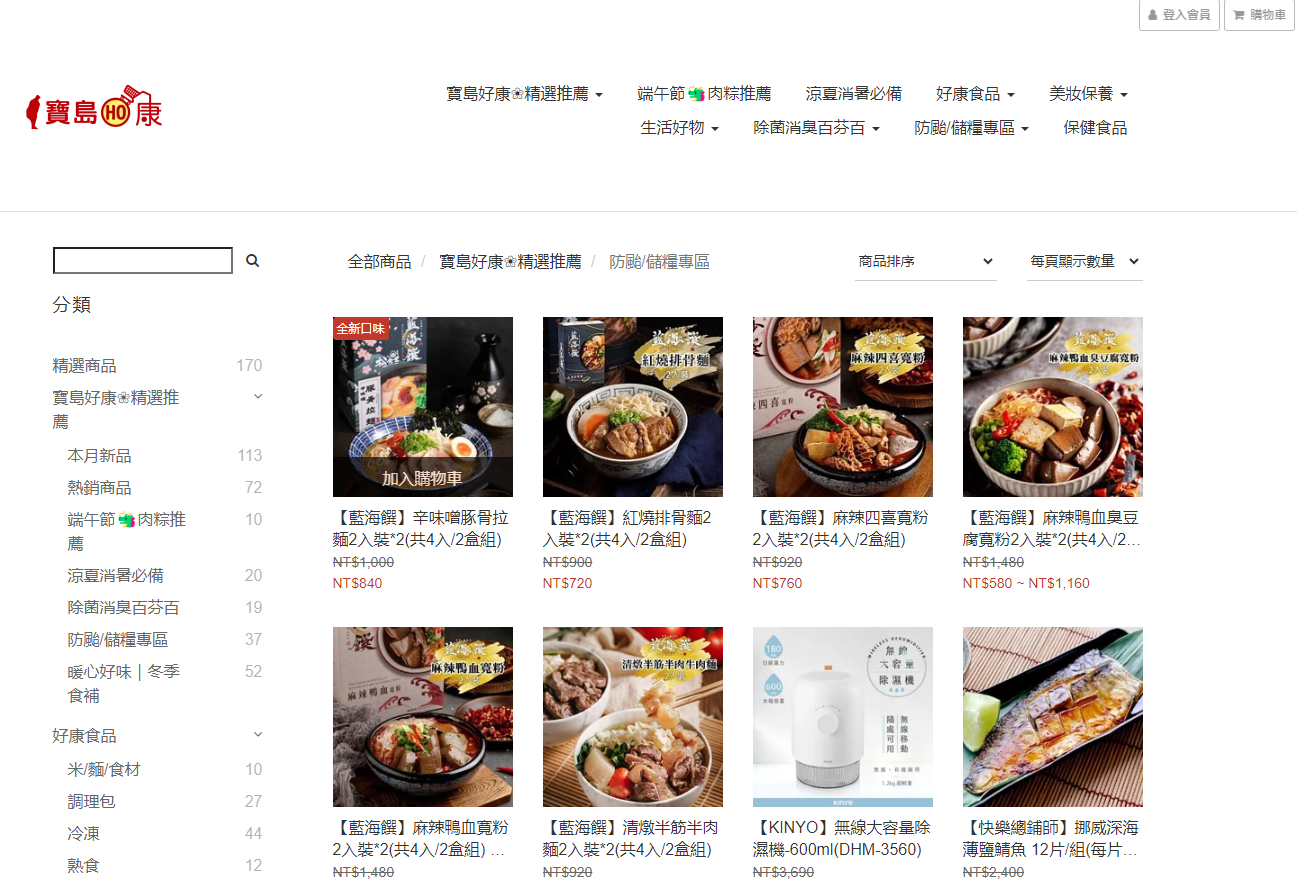Open 保健食品 navigation item

point(1095,128)
